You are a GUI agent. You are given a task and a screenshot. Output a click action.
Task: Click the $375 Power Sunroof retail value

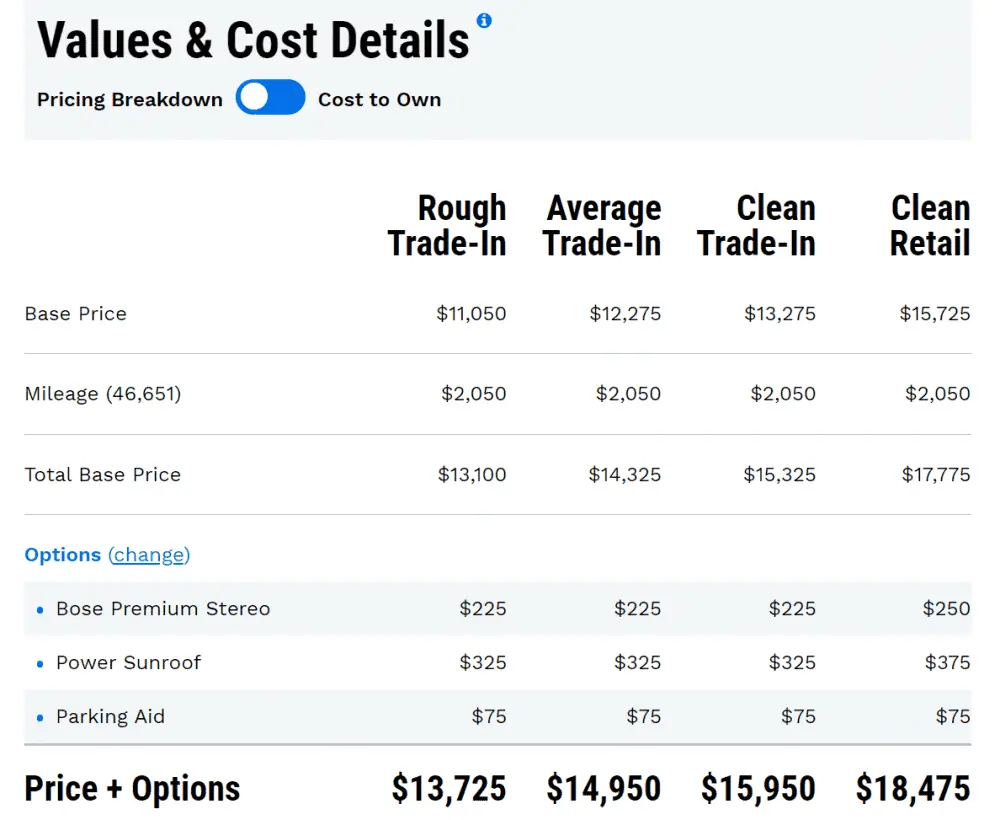coord(947,663)
